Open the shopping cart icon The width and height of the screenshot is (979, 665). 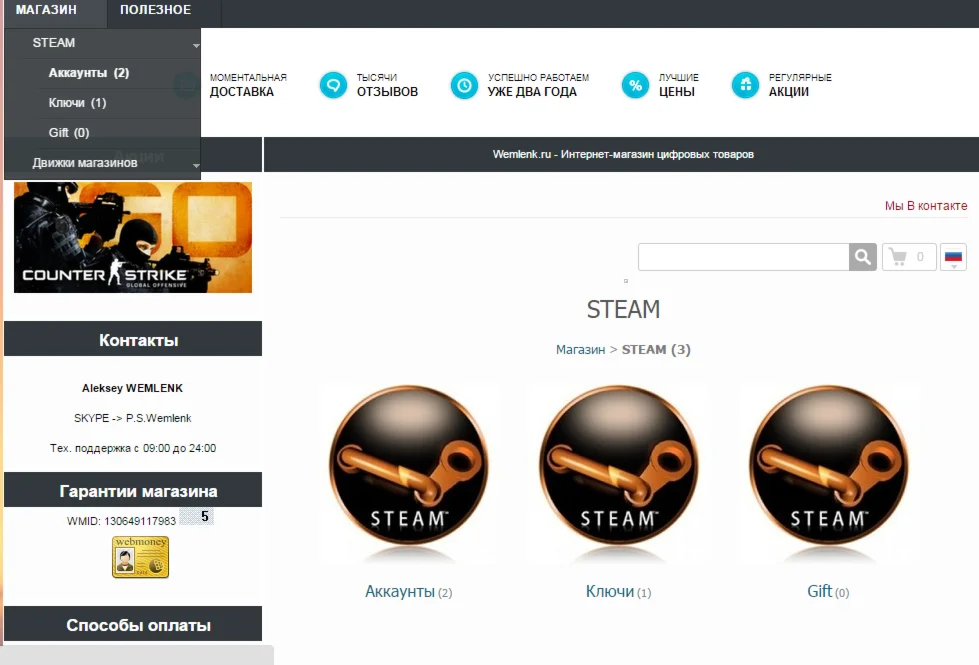(909, 257)
